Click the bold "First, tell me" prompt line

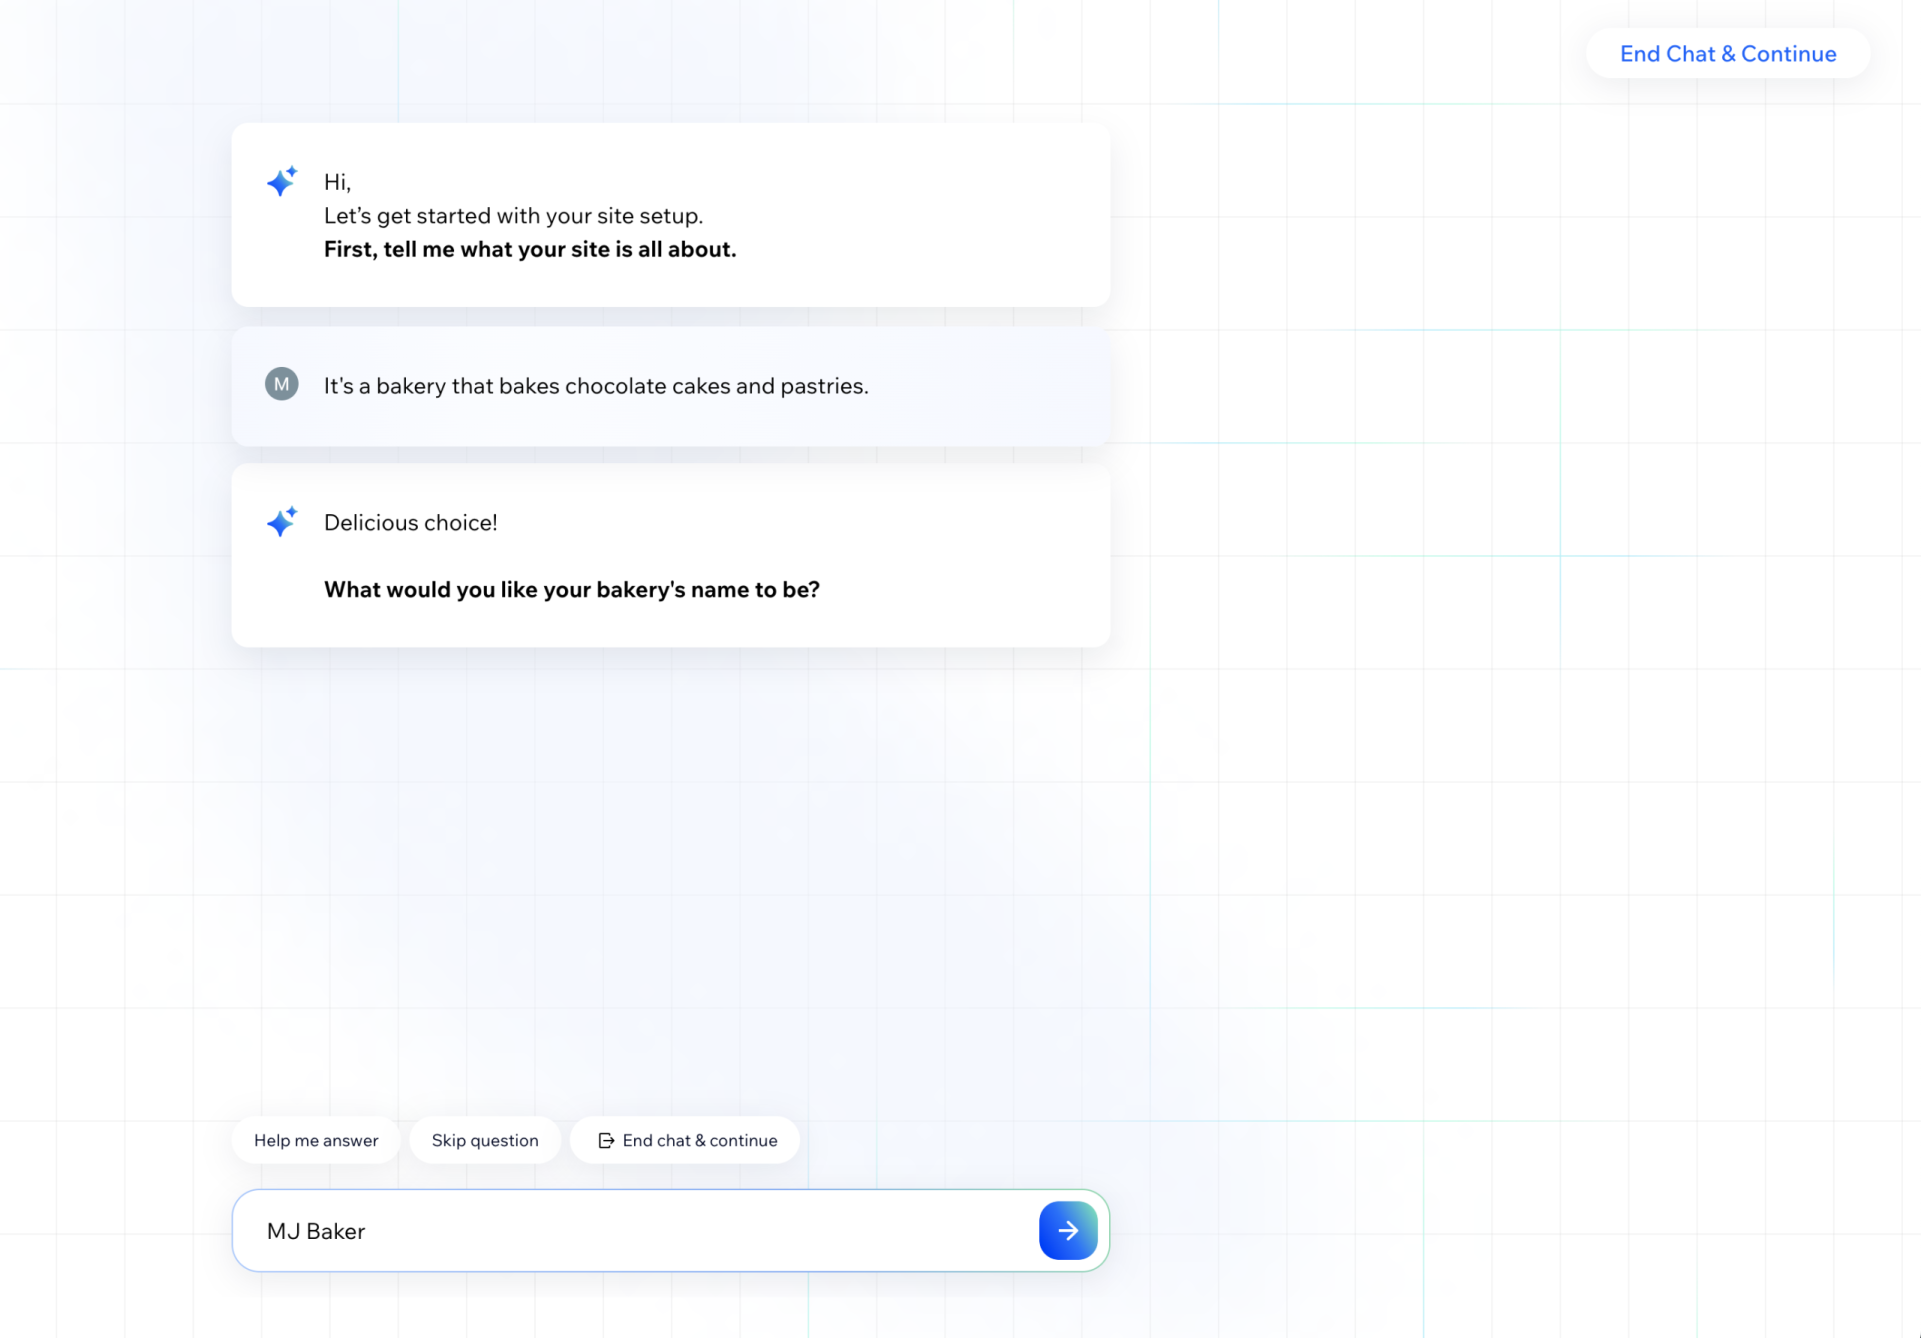tap(530, 250)
